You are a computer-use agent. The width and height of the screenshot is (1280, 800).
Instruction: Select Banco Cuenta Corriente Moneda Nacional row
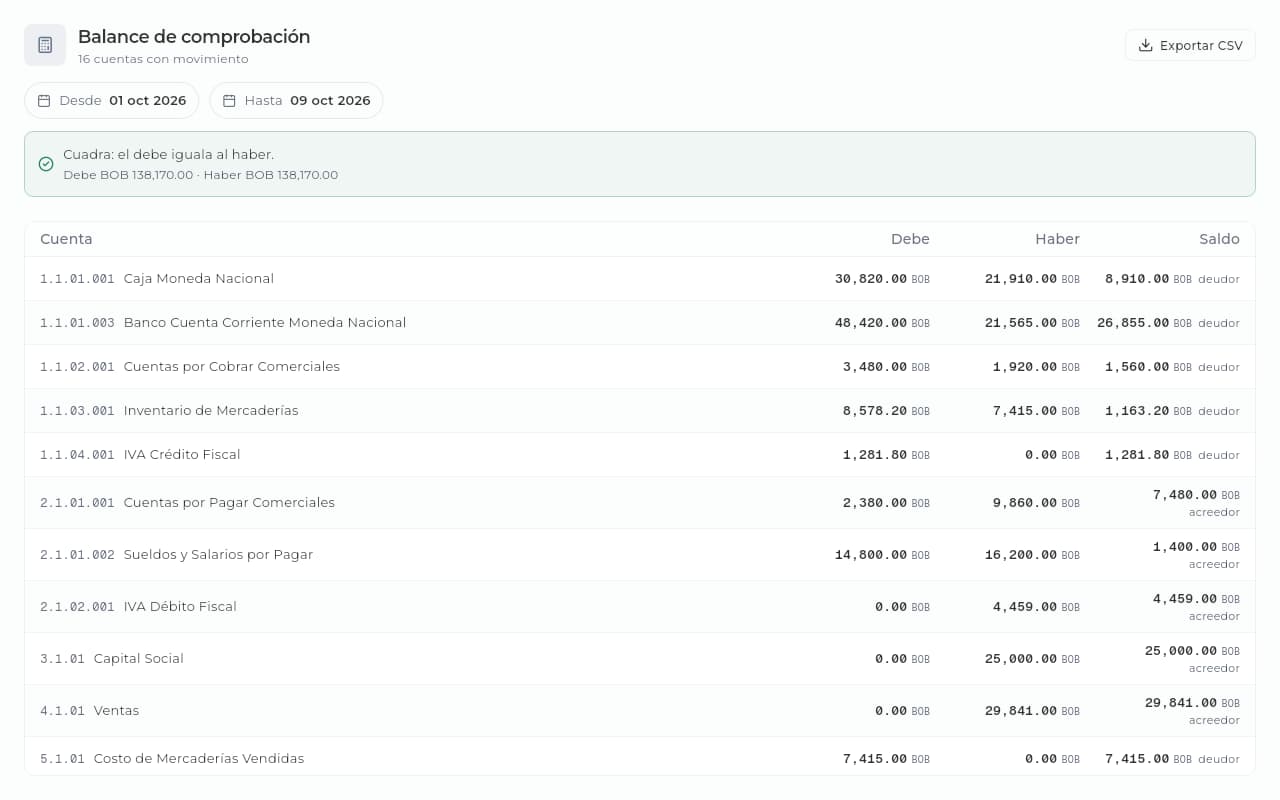pyautogui.click(x=640, y=323)
